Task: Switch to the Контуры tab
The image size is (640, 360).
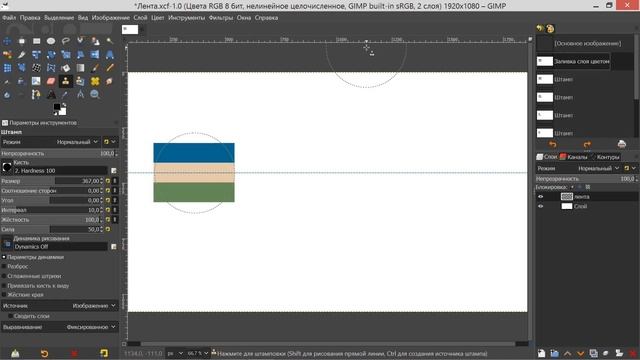Action: (x=605, y=157)
